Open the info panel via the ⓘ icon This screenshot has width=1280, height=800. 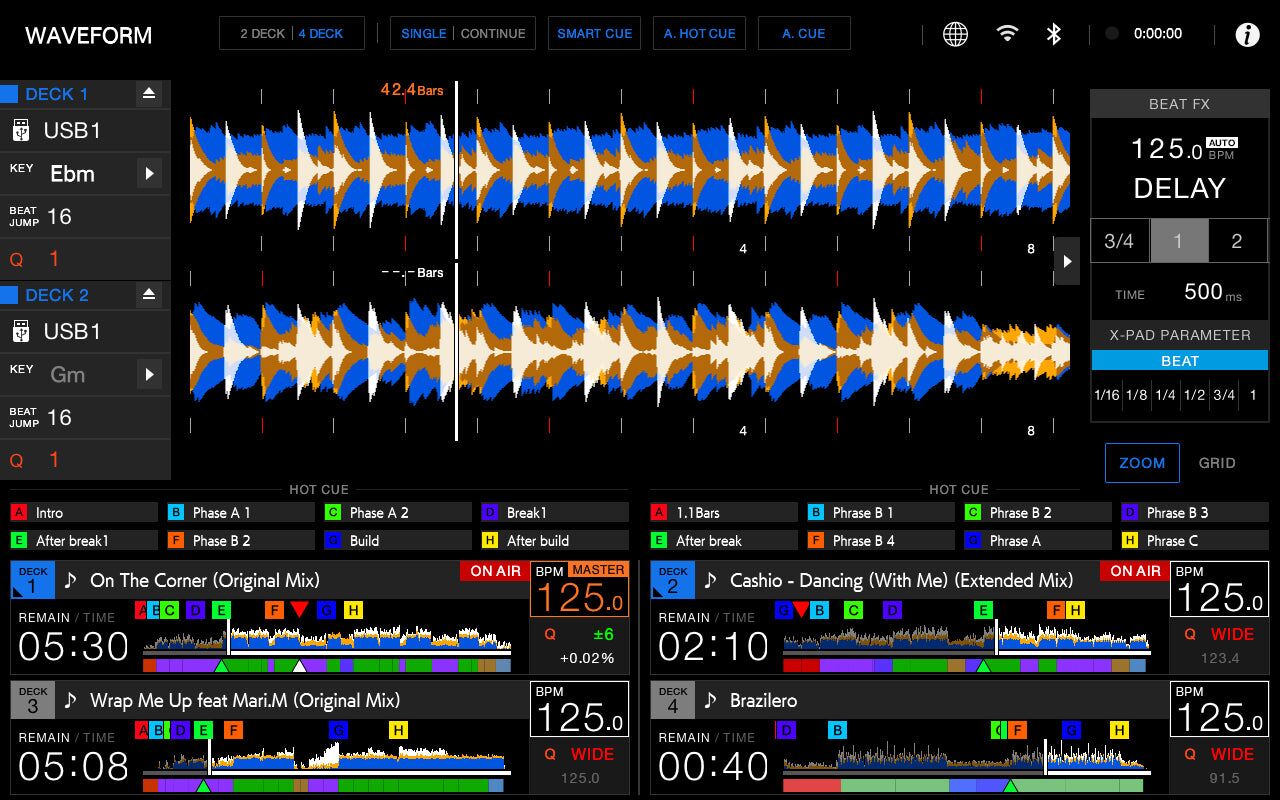click(x=1246, y=33)
